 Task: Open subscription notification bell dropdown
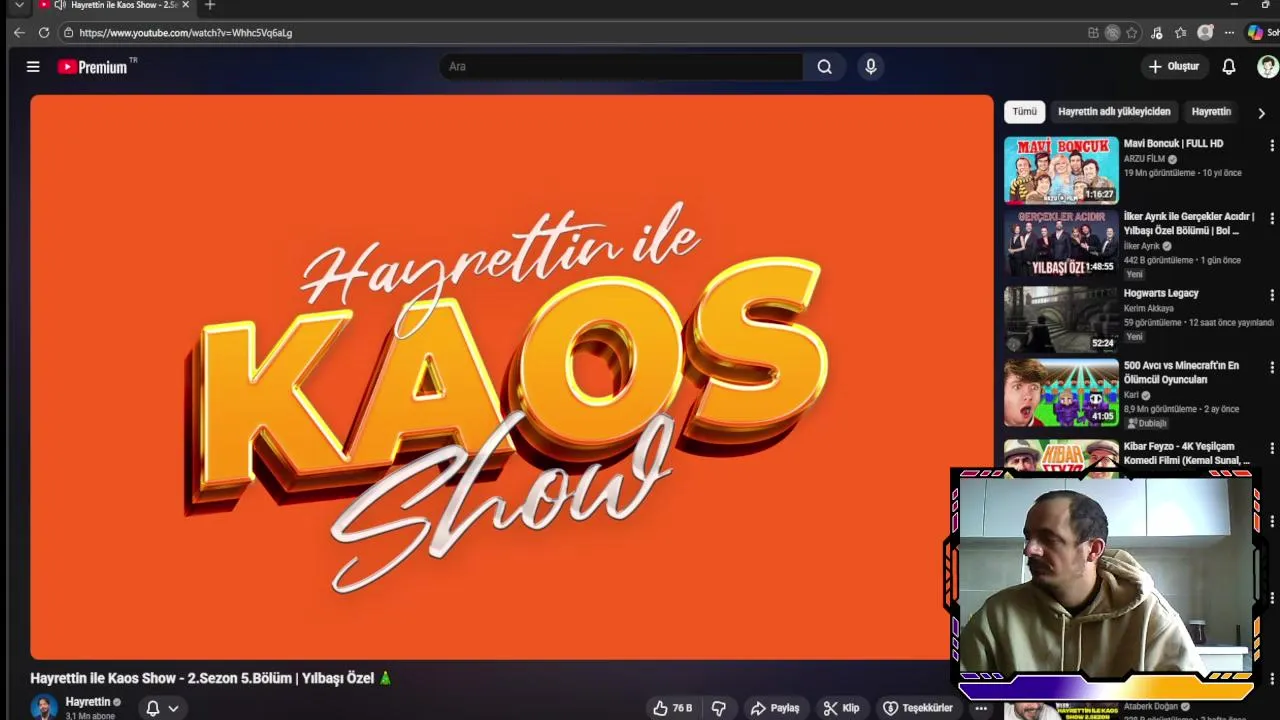(x=162, y=708)
